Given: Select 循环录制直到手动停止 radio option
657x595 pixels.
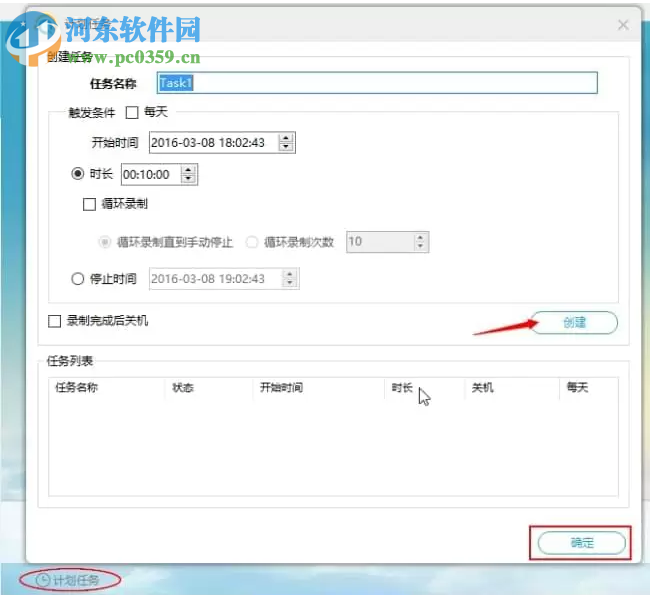Looking at the screenshot, I should click(x=104, y=242).
